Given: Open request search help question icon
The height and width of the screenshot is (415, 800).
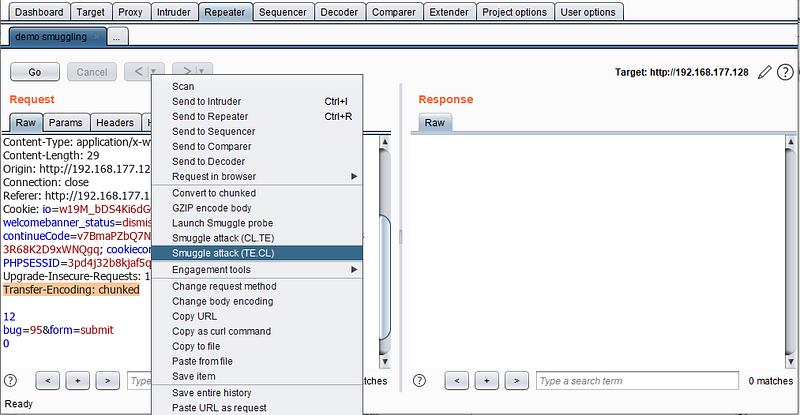Looking at the screenshot, I should 10,380.
